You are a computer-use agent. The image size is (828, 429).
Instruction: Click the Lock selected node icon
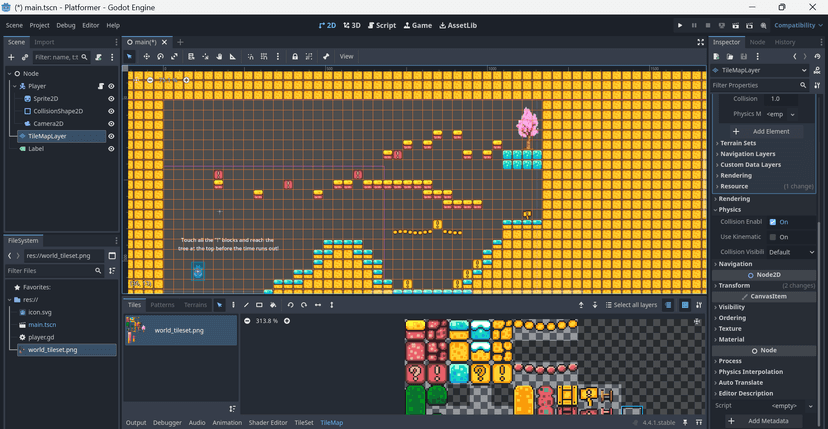point(294,56)
